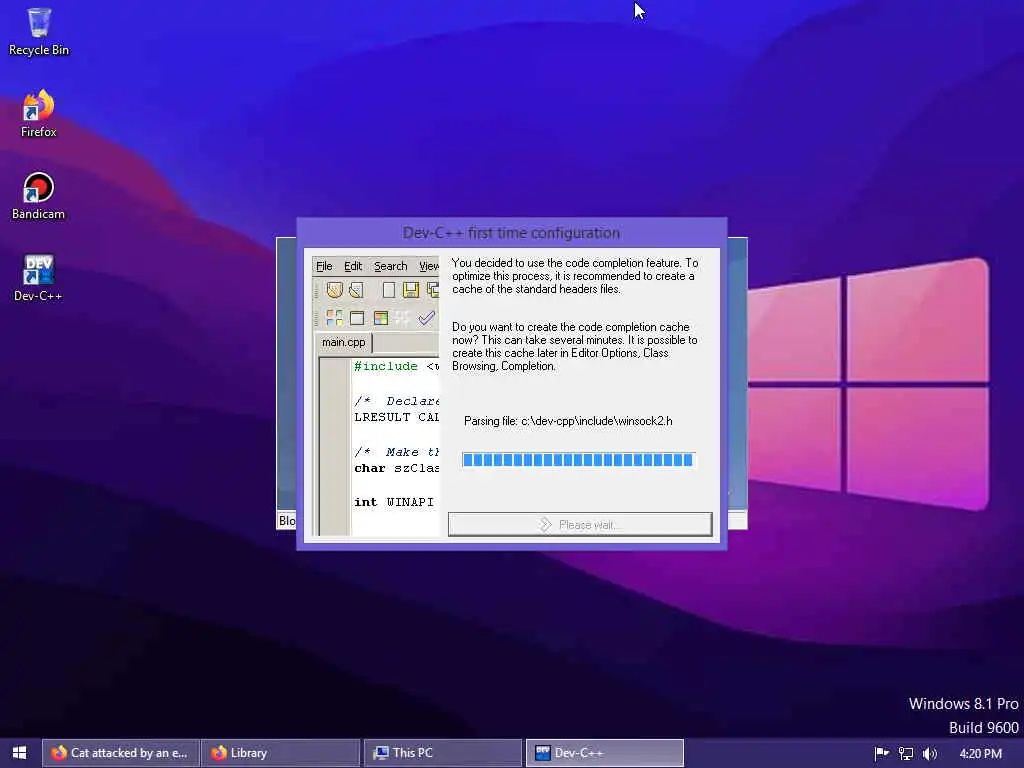
Task: Click the Dev-C++ first time configuration title bar
Action: (511, 233)
